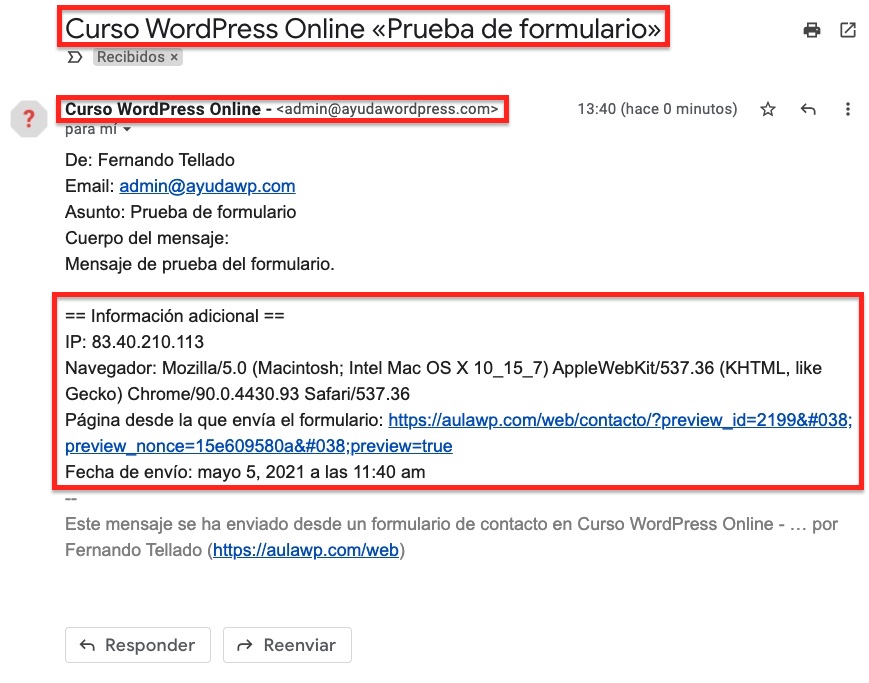Screen dimensions: 869x683
Task: Open the https://aulawp.com/web link
Action: (305, 550)
